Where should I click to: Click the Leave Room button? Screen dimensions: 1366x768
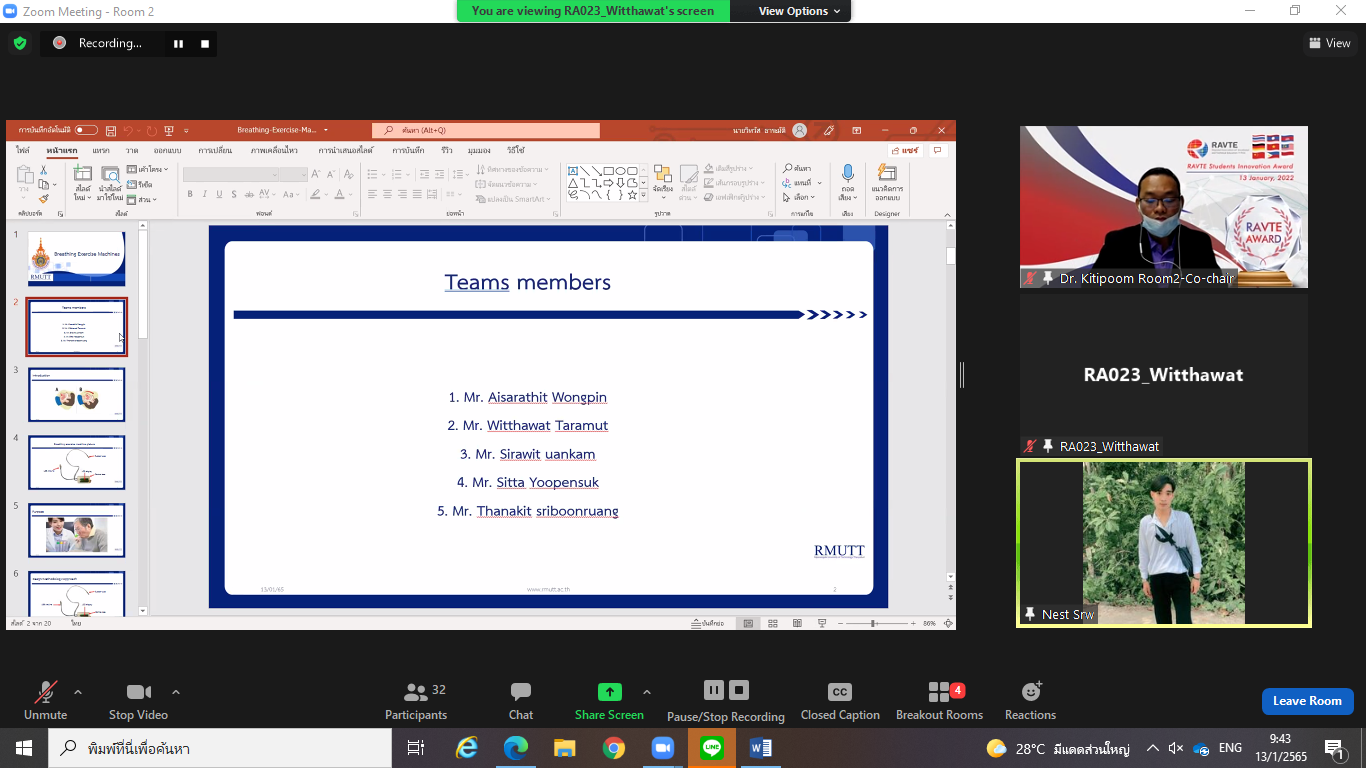pos(1307,701)
